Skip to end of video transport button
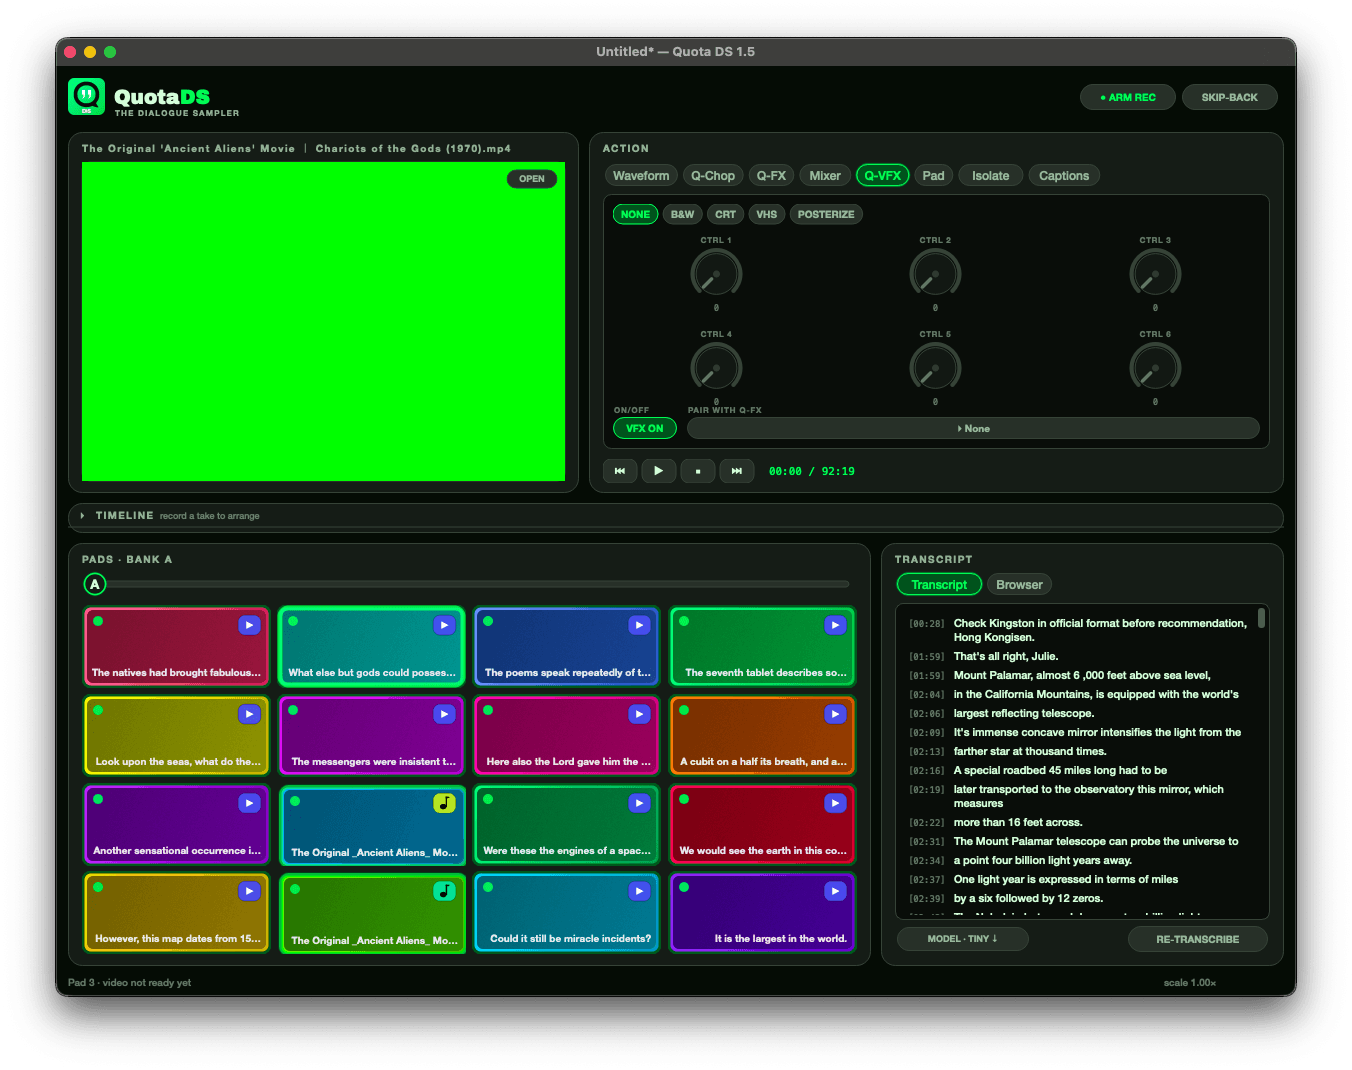Screen dimensions: 1352x1070 [x=736, y=471]
